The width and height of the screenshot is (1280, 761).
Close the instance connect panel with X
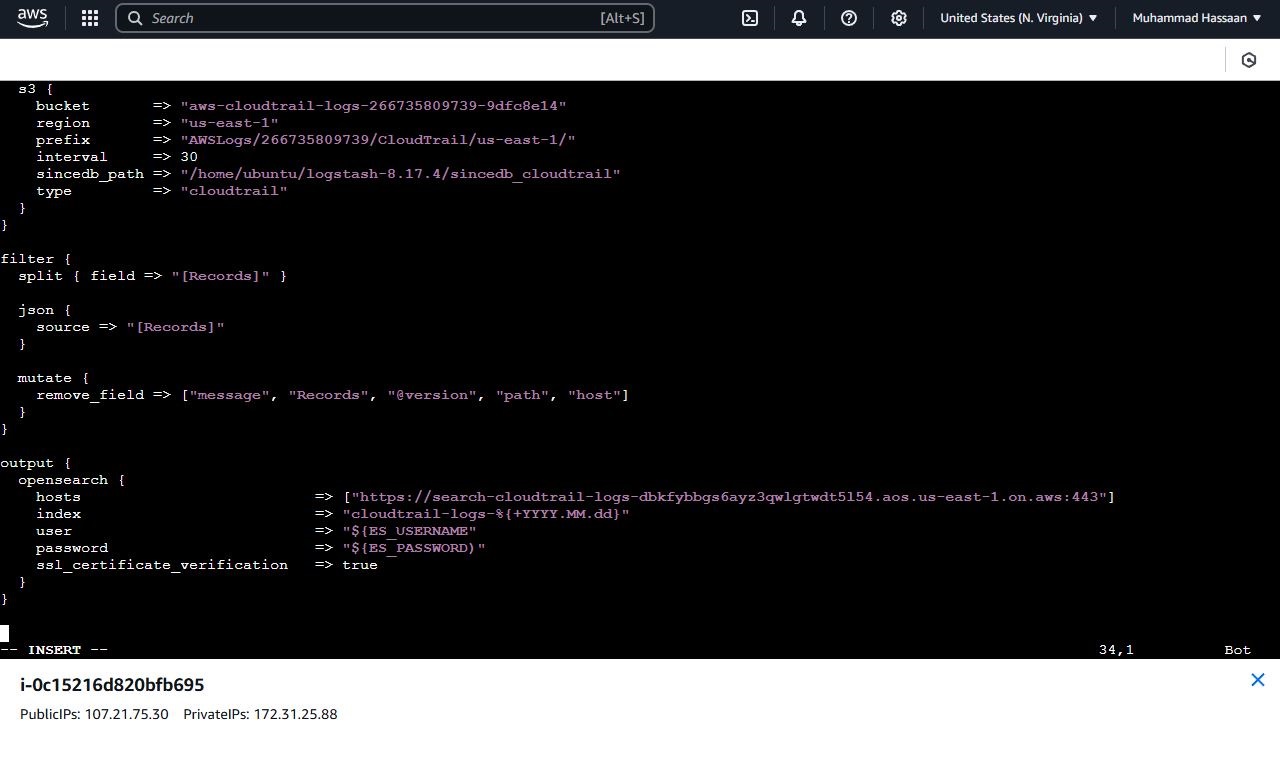[x=1258, y=680]
